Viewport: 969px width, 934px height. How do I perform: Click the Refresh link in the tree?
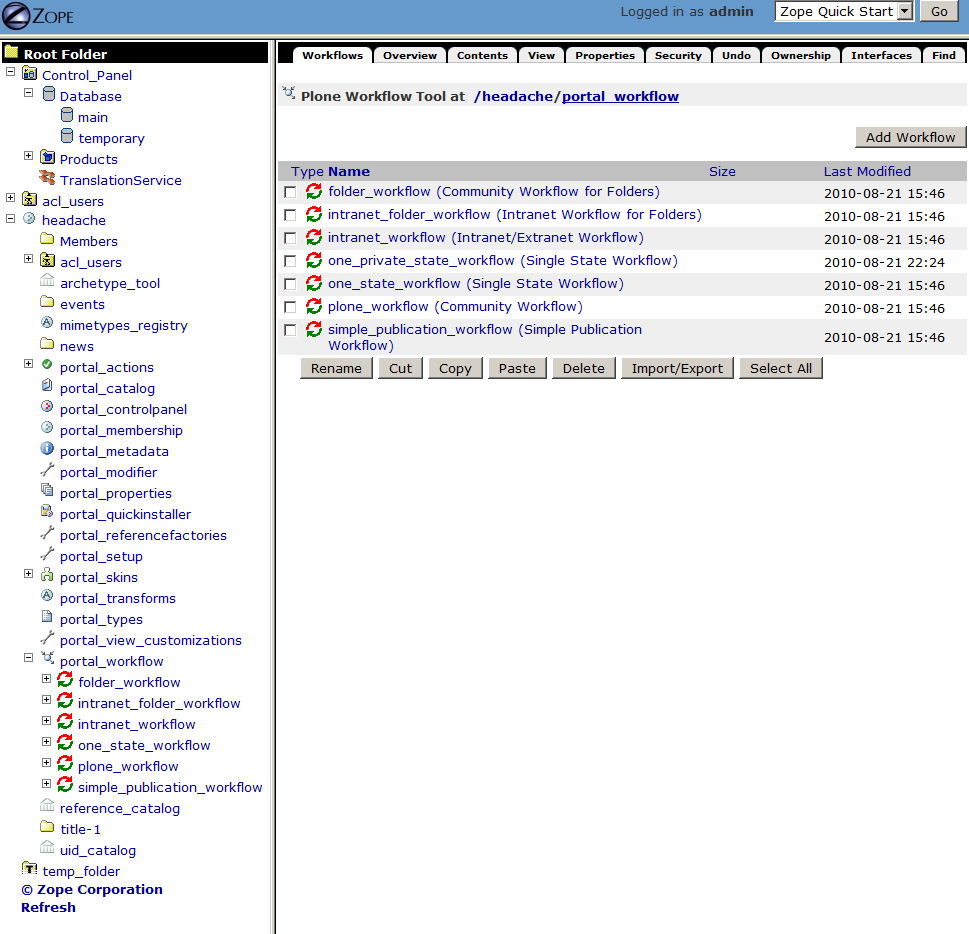[x=48, y=907]
